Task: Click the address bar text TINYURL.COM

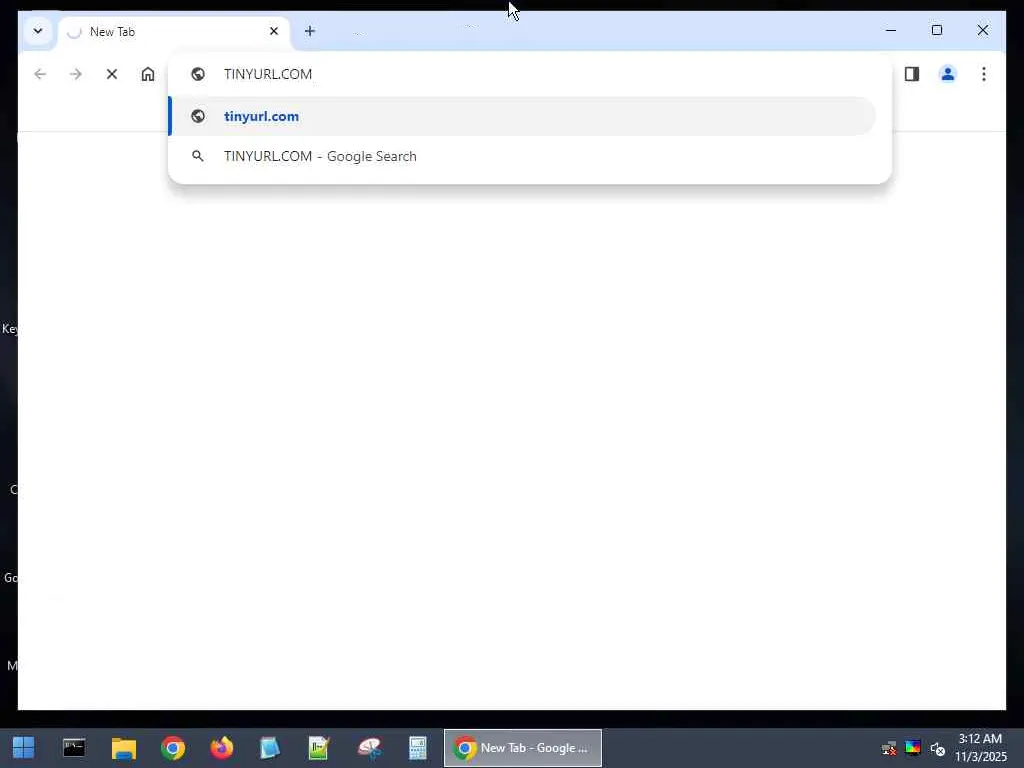Action: pyautogui.click(x=268, y=74)
